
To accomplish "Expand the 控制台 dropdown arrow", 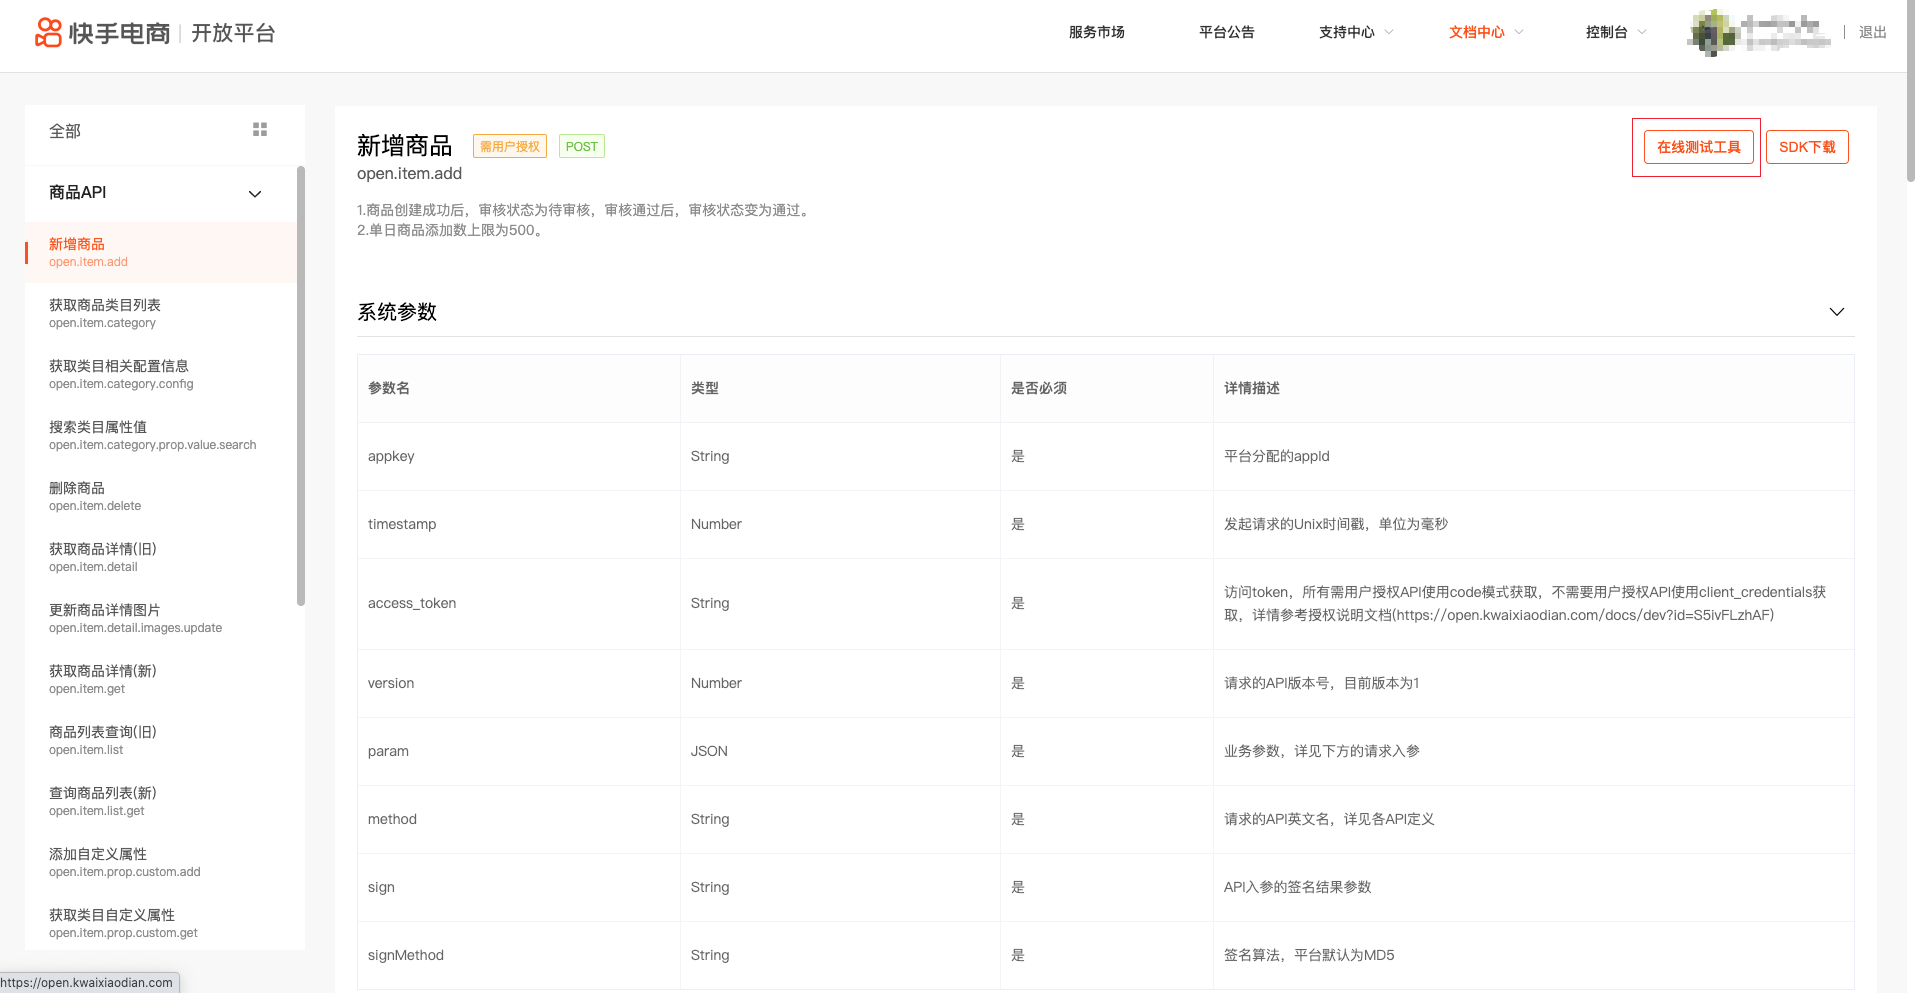I will [x=1642, y=32].
